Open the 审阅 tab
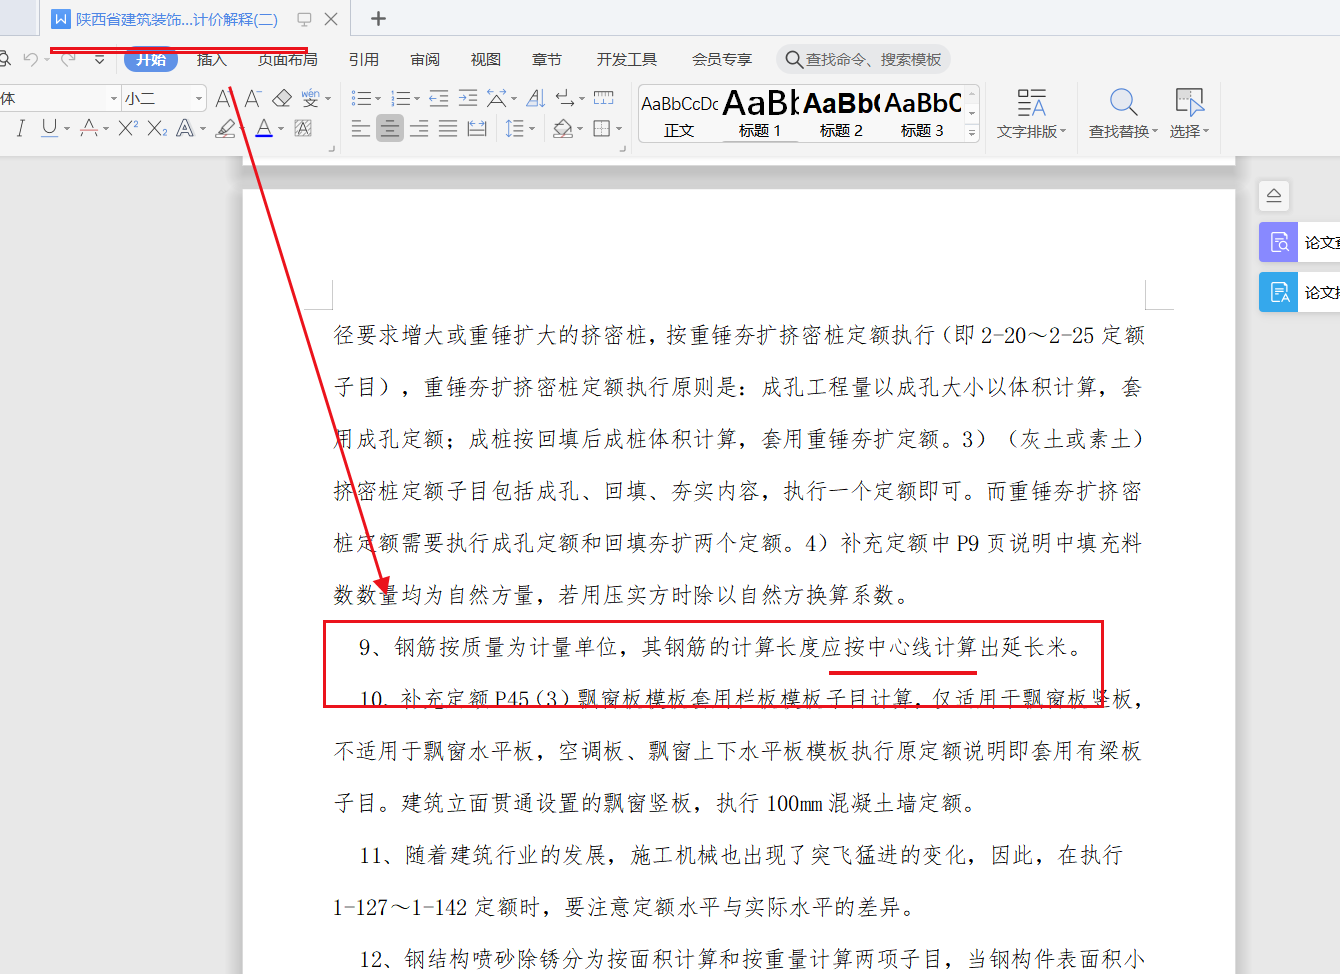 coord(425,60)
